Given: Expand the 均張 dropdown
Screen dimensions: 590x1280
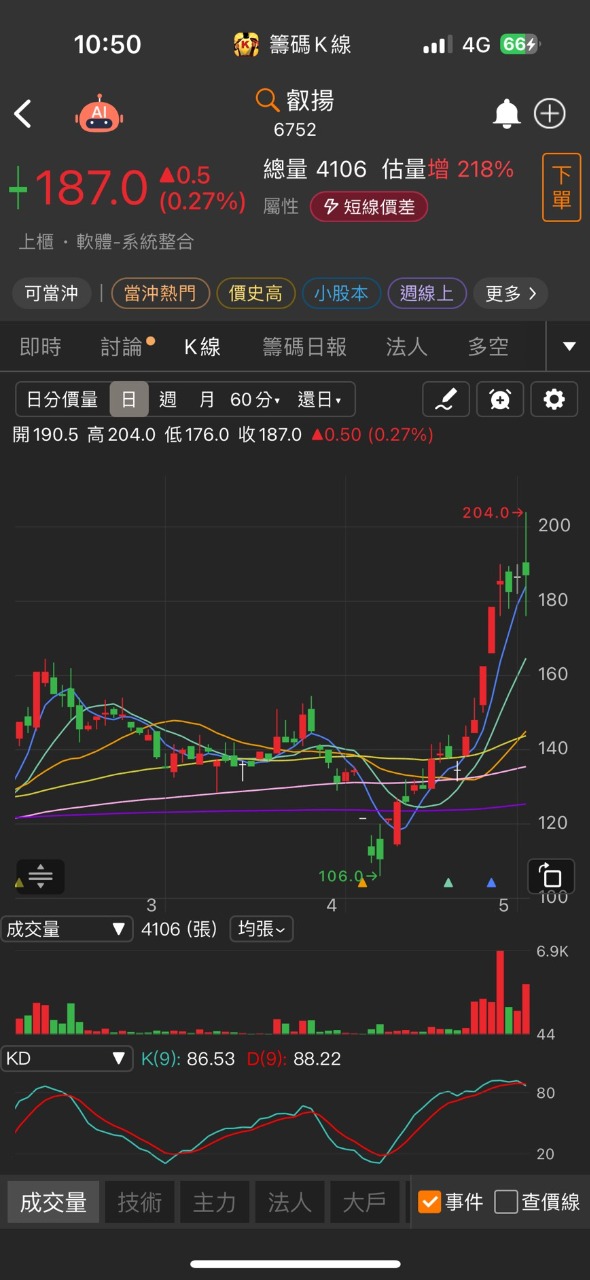Looking at the screenshot, I should 261,929.
